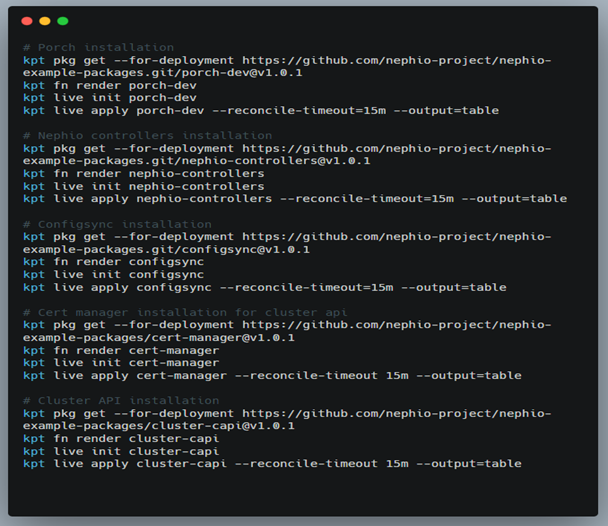The width and height of the screenshot is (608, 526).
Task: Click 'kpt live init configsync' line
Action: [114, 274]
